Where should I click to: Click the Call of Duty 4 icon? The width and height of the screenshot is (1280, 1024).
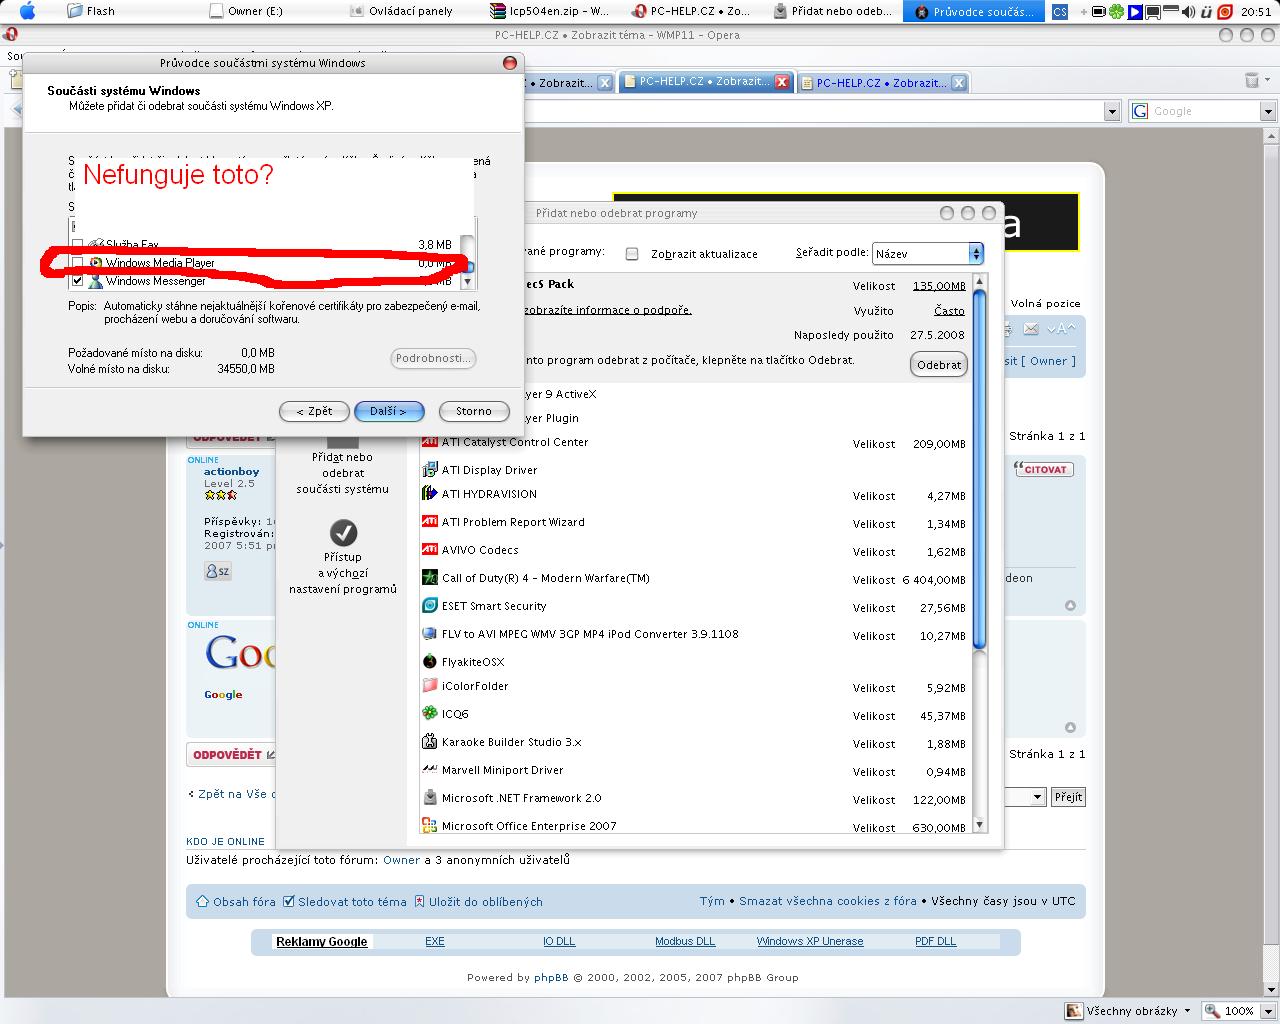tap(429, 578)
